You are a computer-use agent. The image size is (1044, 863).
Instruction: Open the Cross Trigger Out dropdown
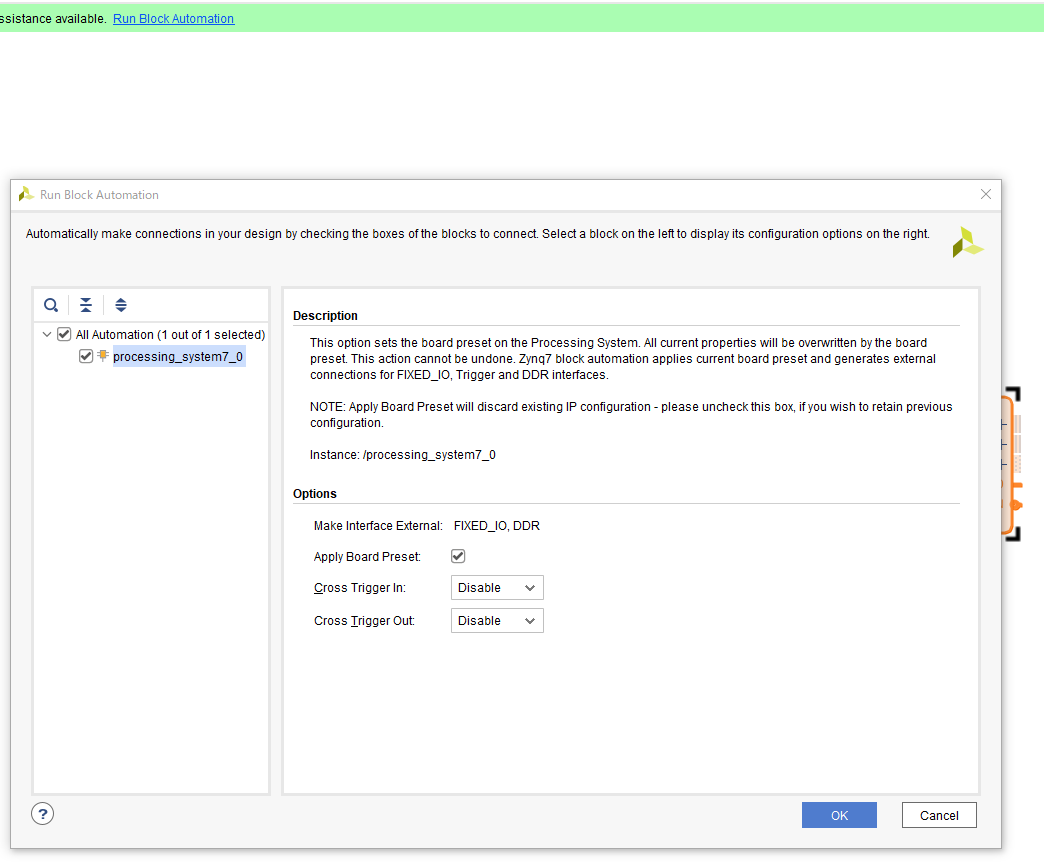tap(497, 621)
